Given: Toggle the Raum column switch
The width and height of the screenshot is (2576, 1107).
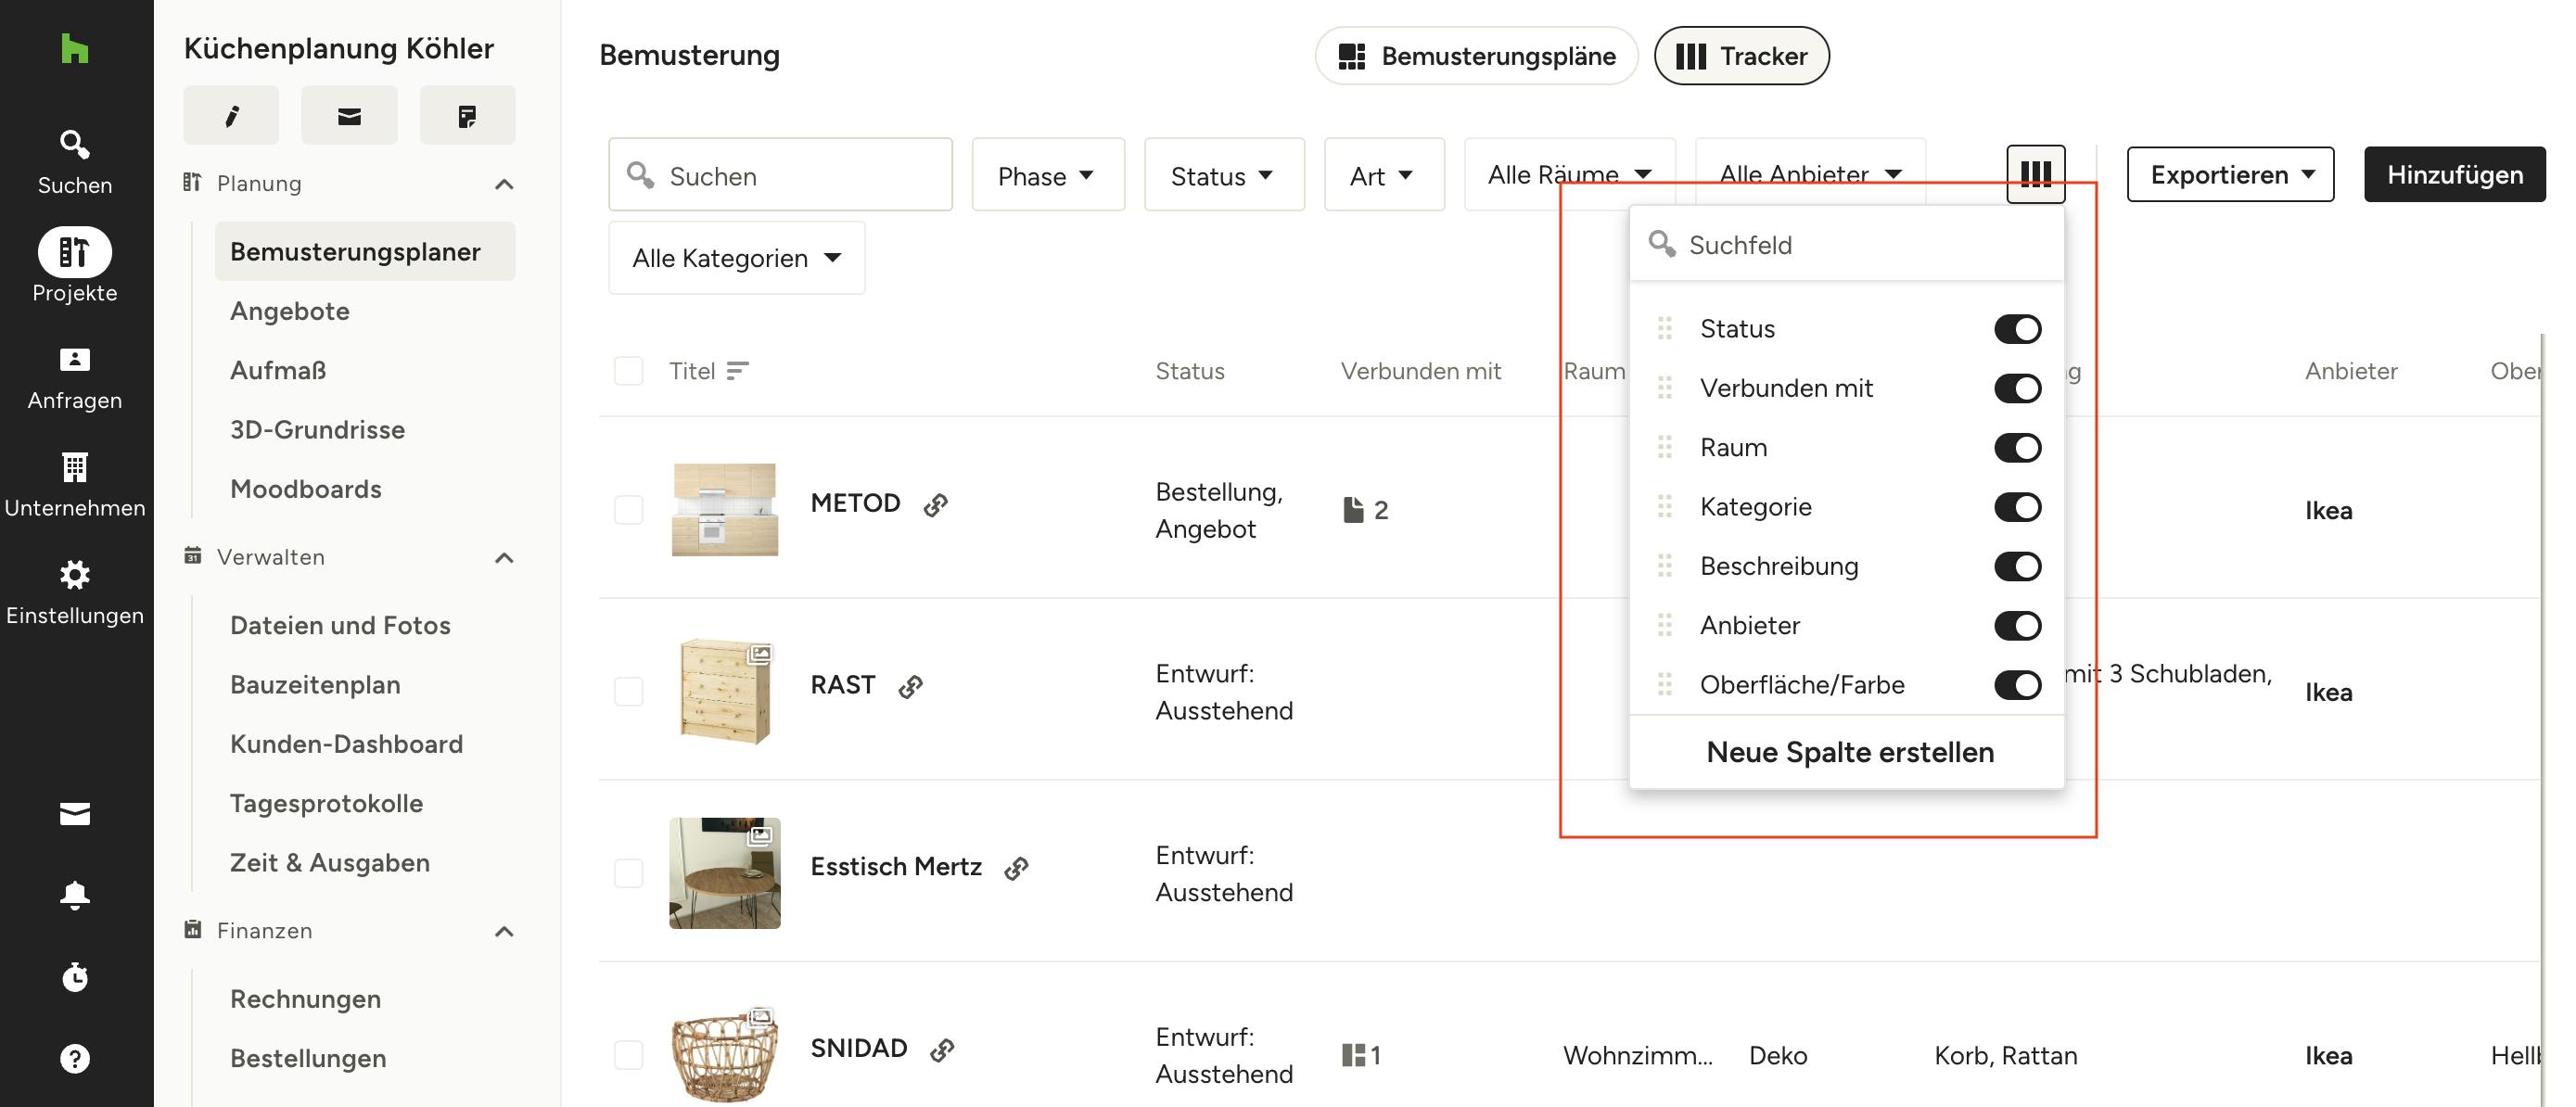Looking at the screenshot, I should click(x=2017, y=447).
